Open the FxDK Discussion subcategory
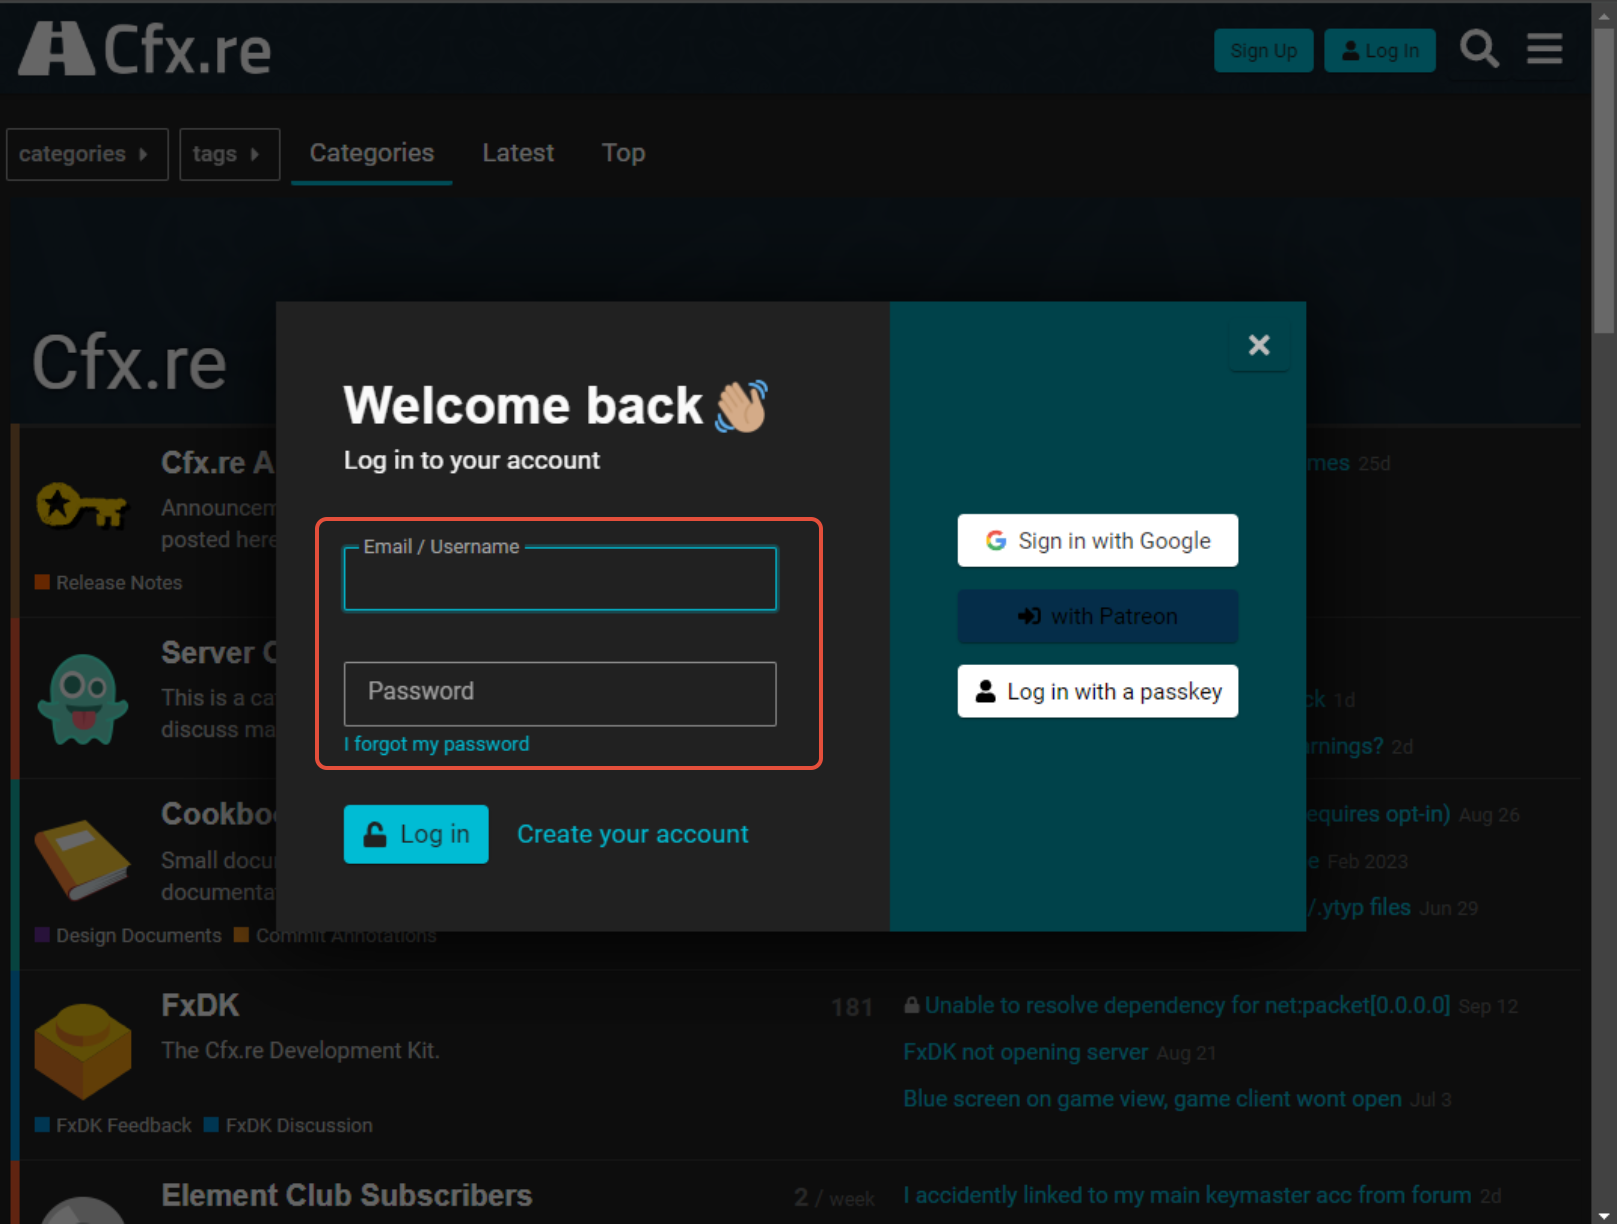This screenshot has height=1224, width=1617. (x=288, y=1126)
